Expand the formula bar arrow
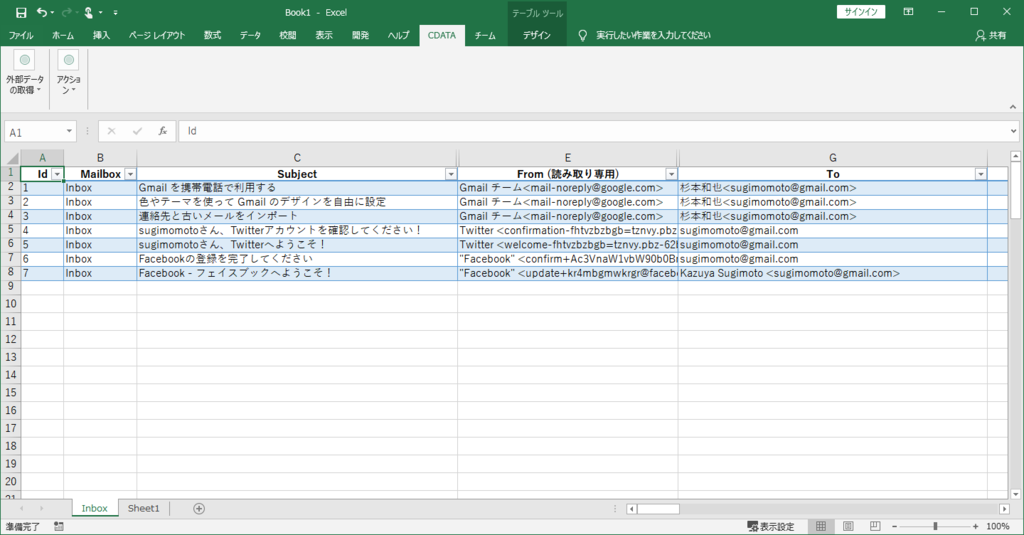This screenshot has height=535, width=1024. pos(1013,131)
